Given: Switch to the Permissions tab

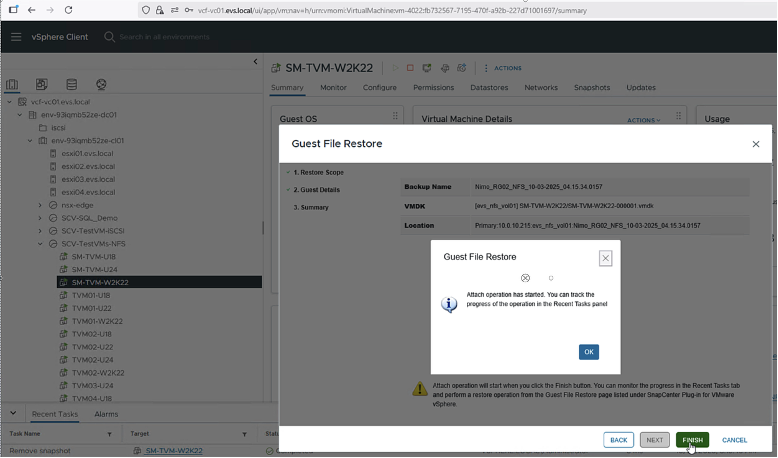Looking at the screenshot, I should 434,87.
